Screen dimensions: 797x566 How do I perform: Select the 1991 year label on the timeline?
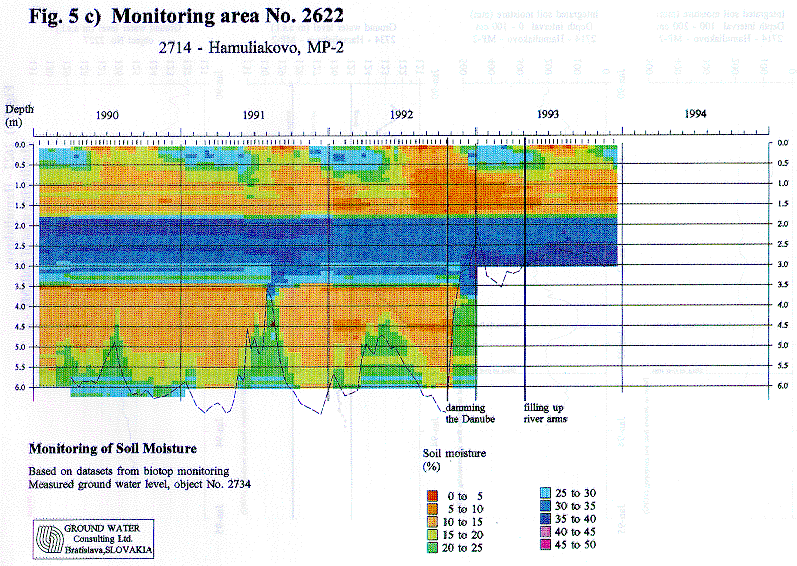[254, 115]
